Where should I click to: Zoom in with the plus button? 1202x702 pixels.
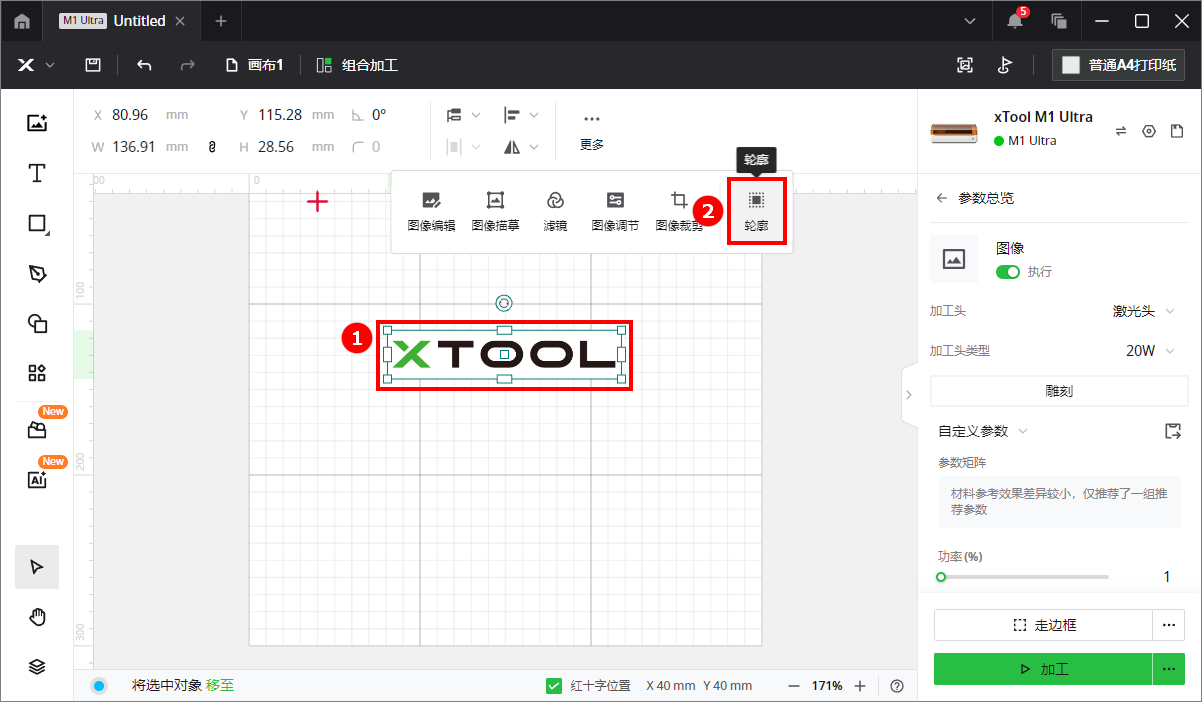click(860, 686)
